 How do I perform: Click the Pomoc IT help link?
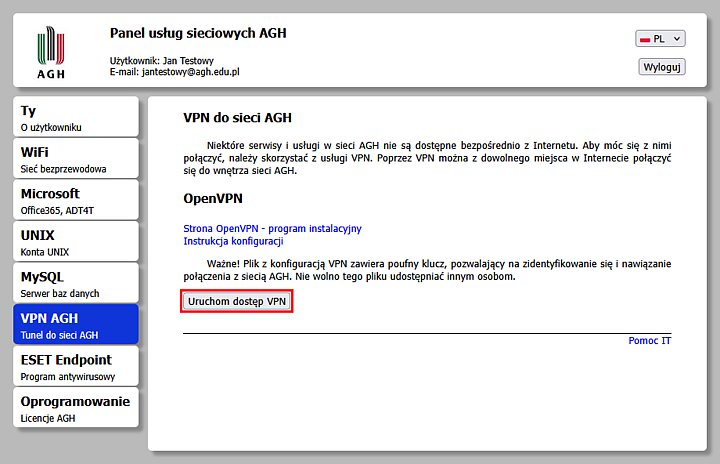650,341
